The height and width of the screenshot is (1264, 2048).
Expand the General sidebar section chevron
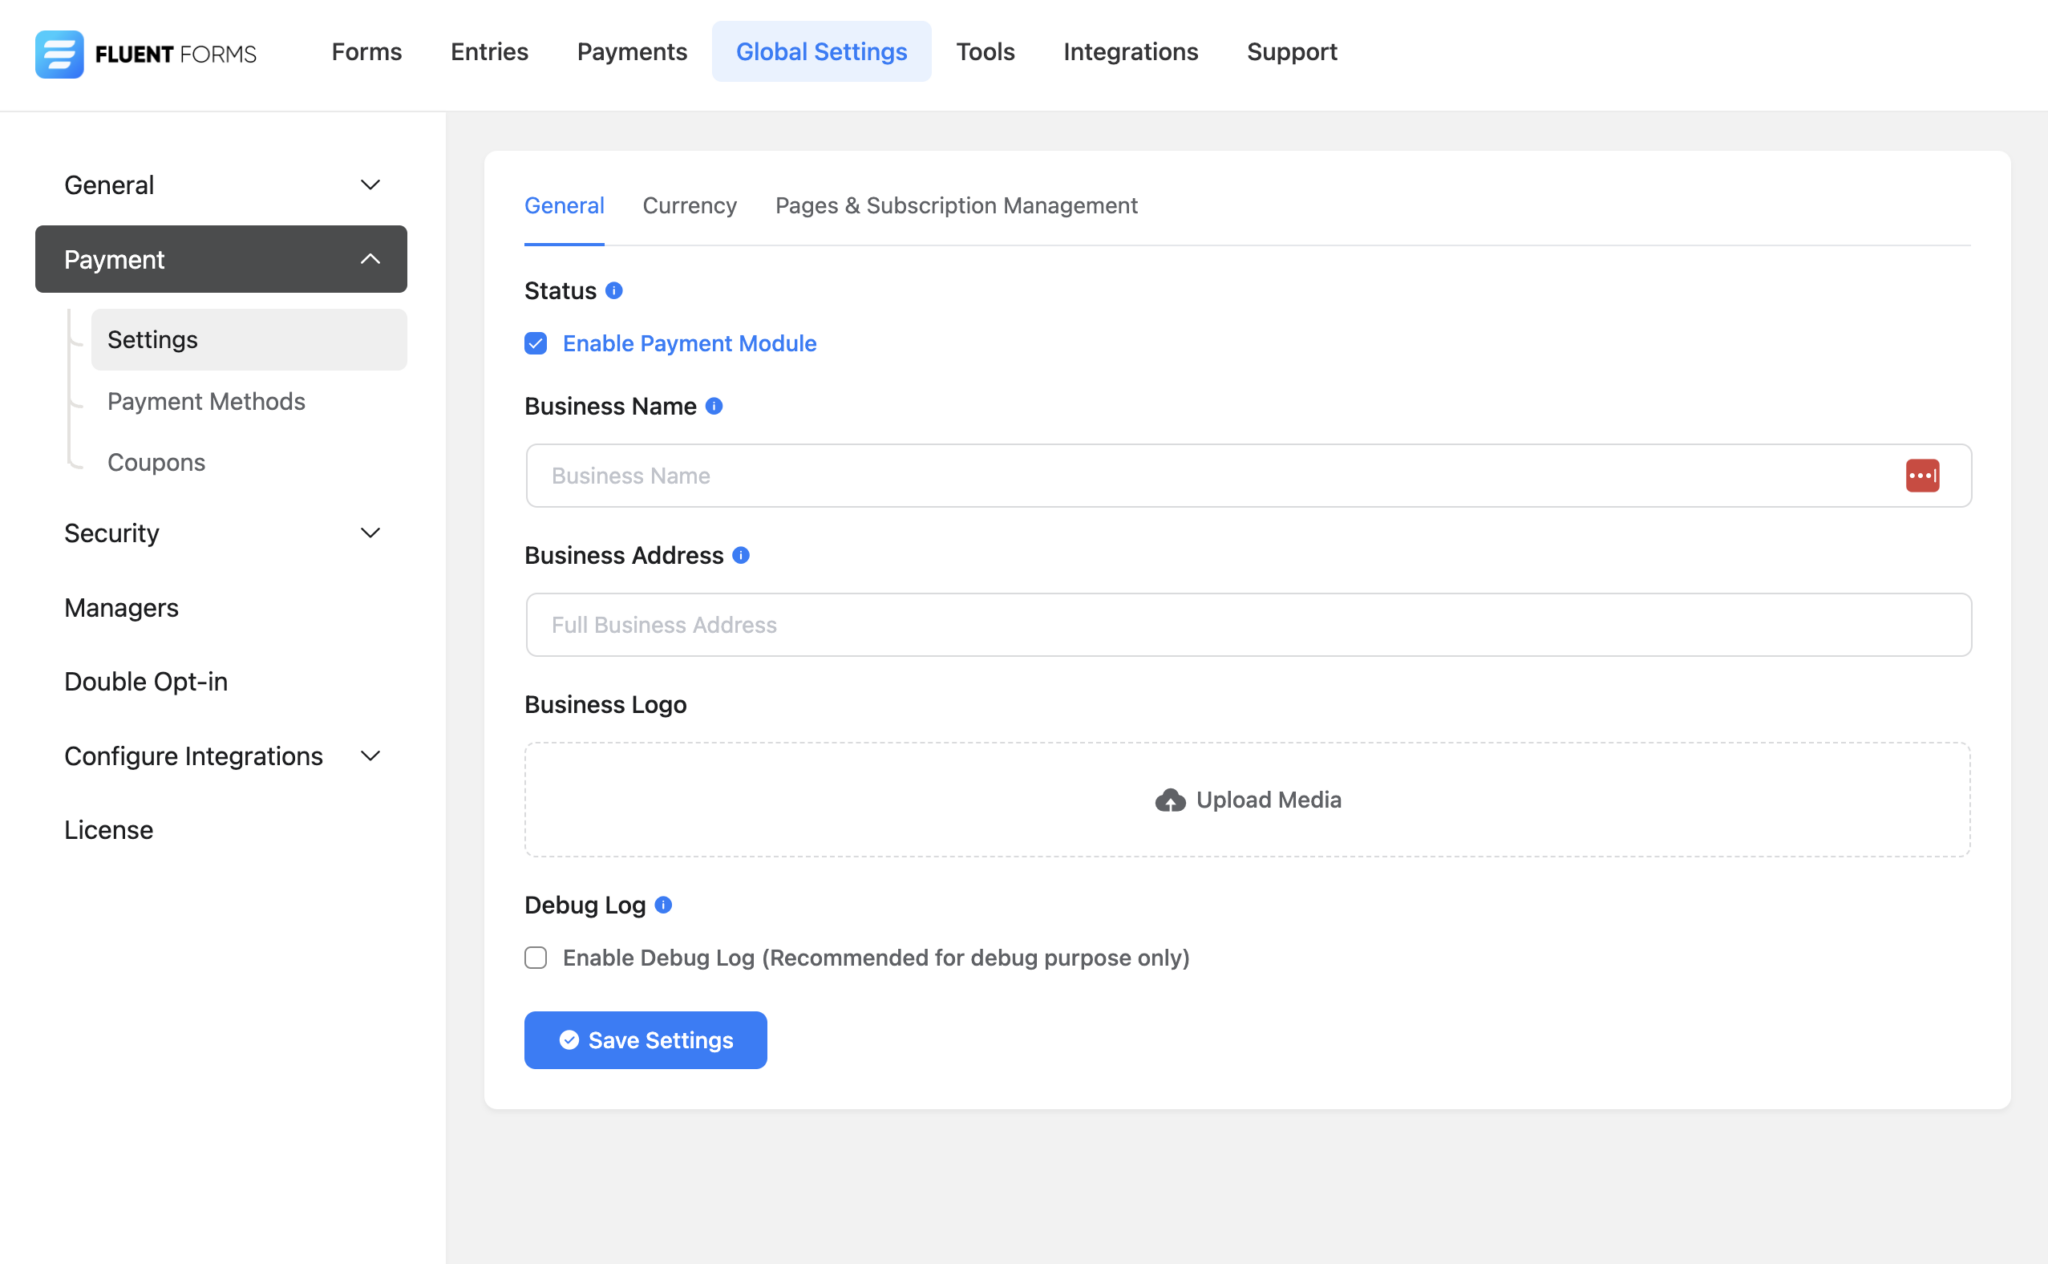370,185
